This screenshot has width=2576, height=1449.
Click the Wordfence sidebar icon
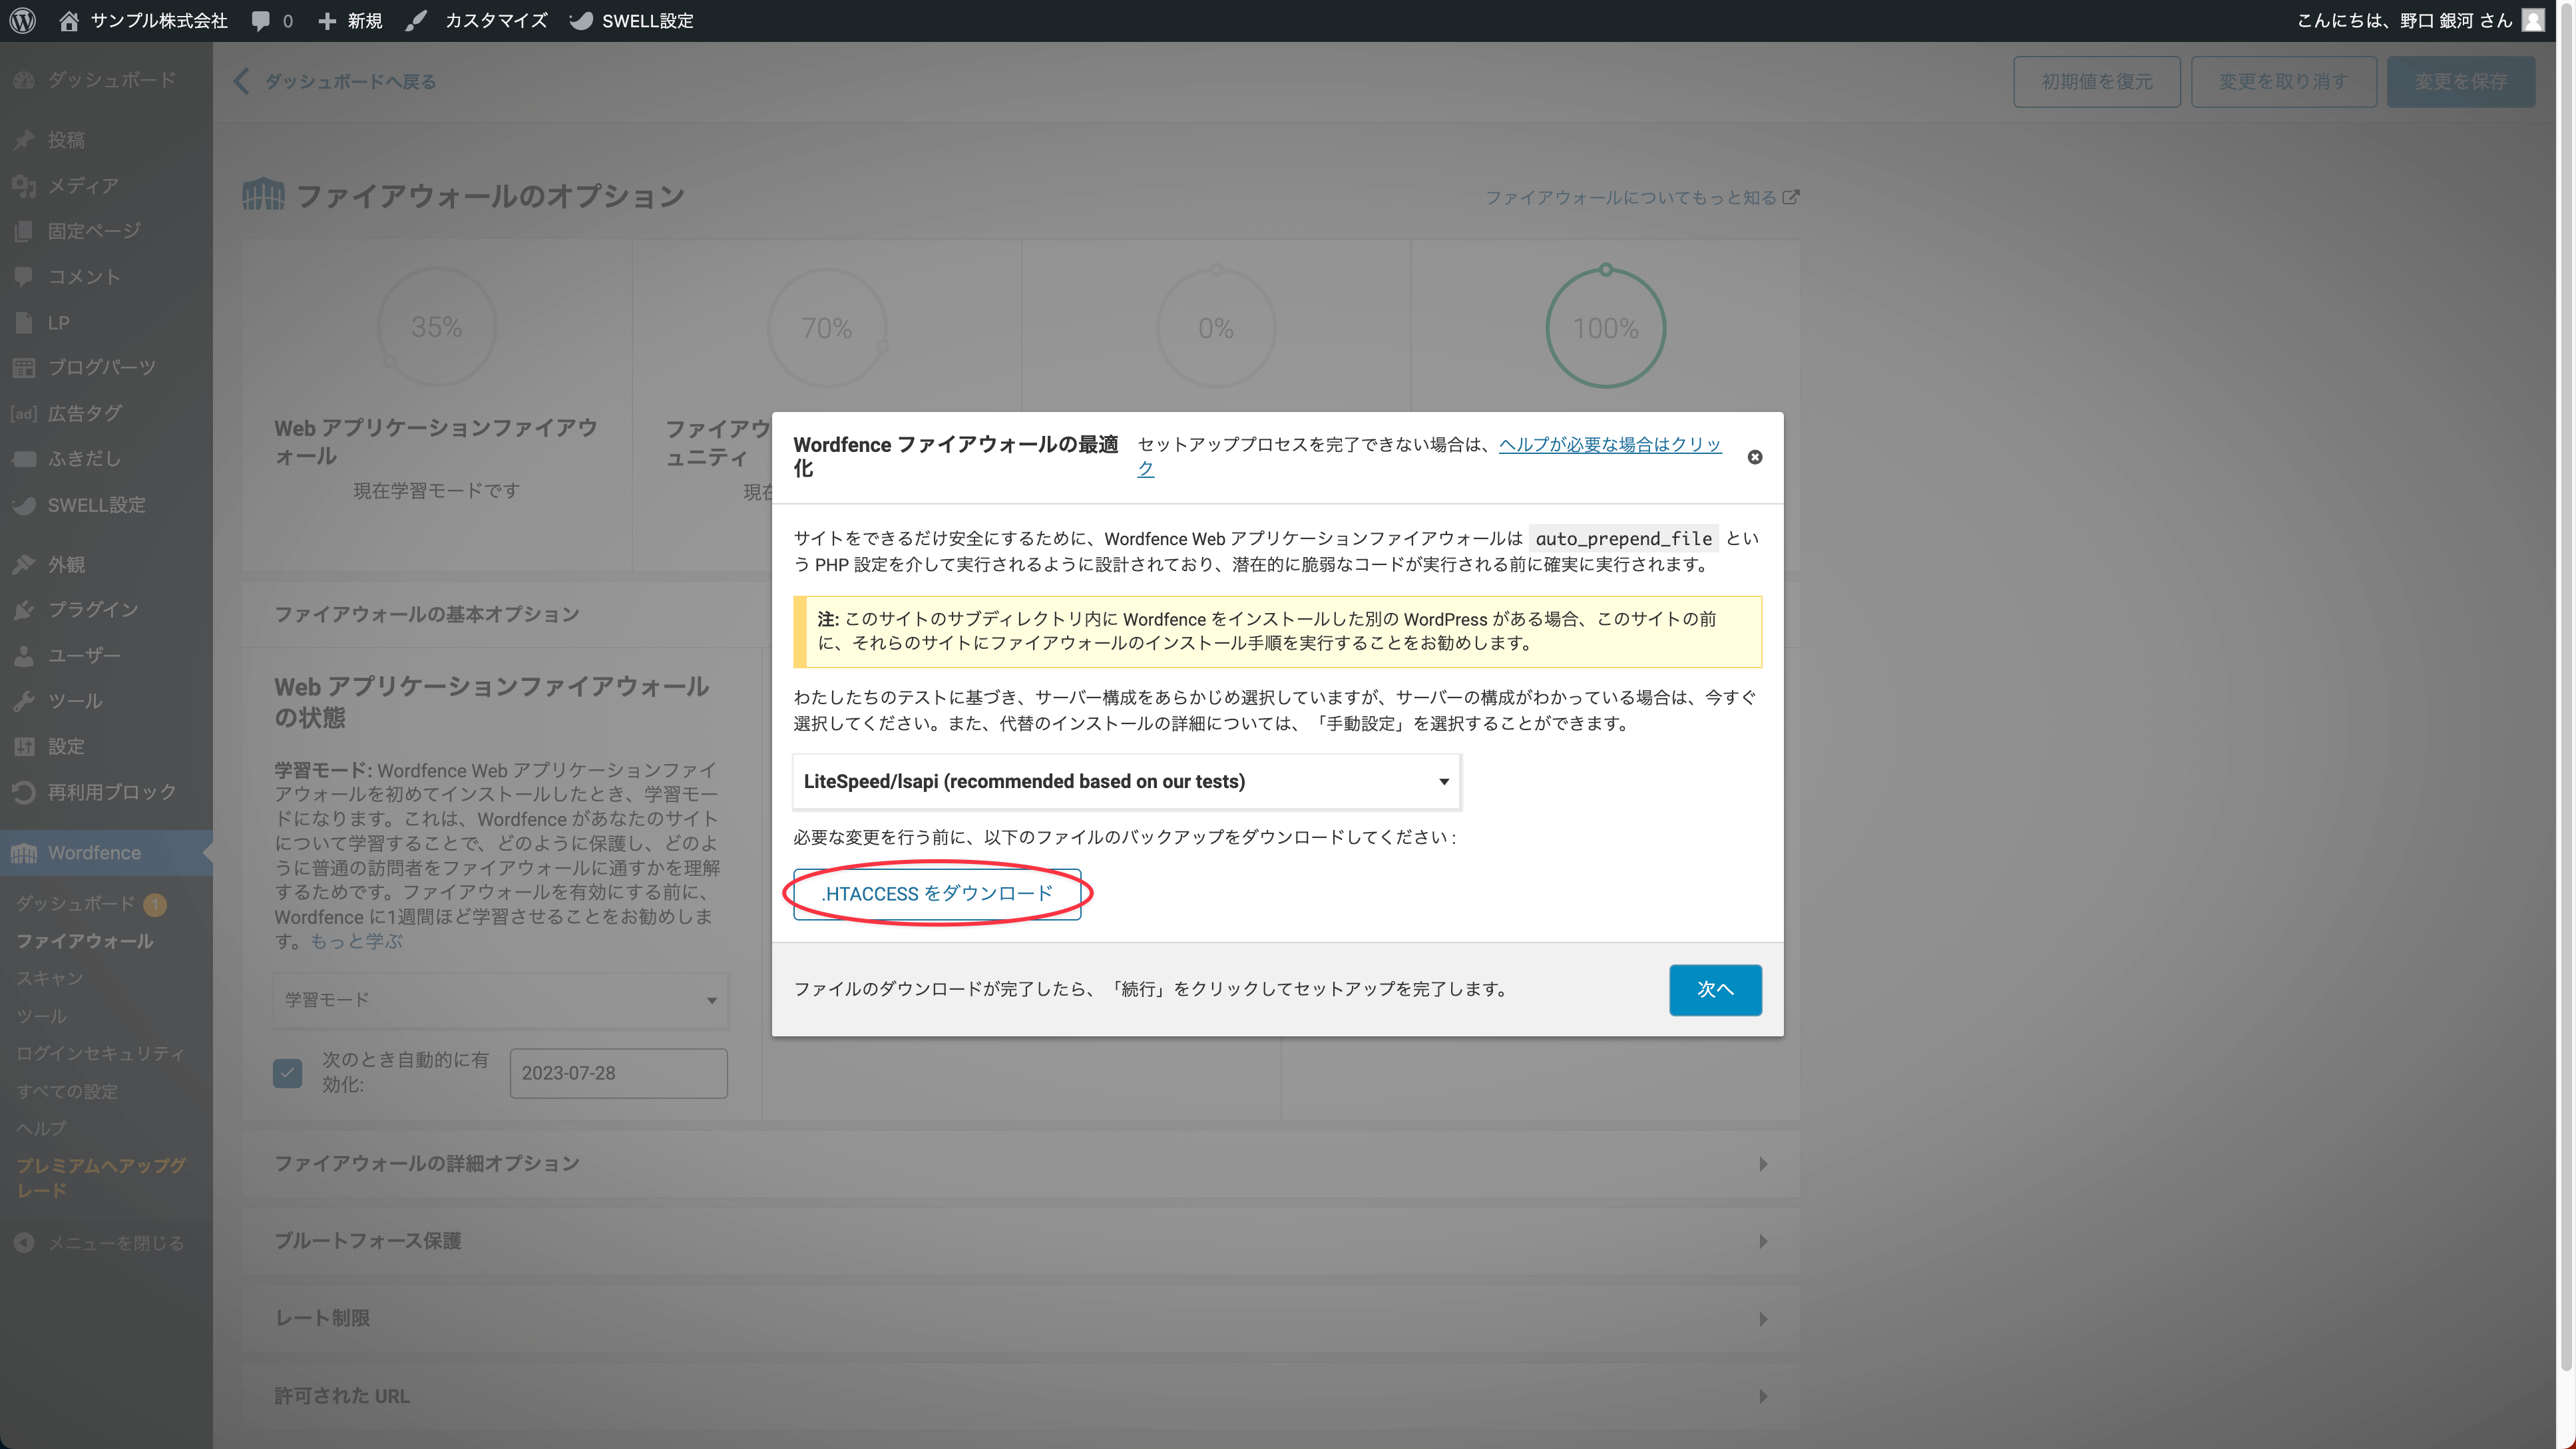(x=24, y=853)
